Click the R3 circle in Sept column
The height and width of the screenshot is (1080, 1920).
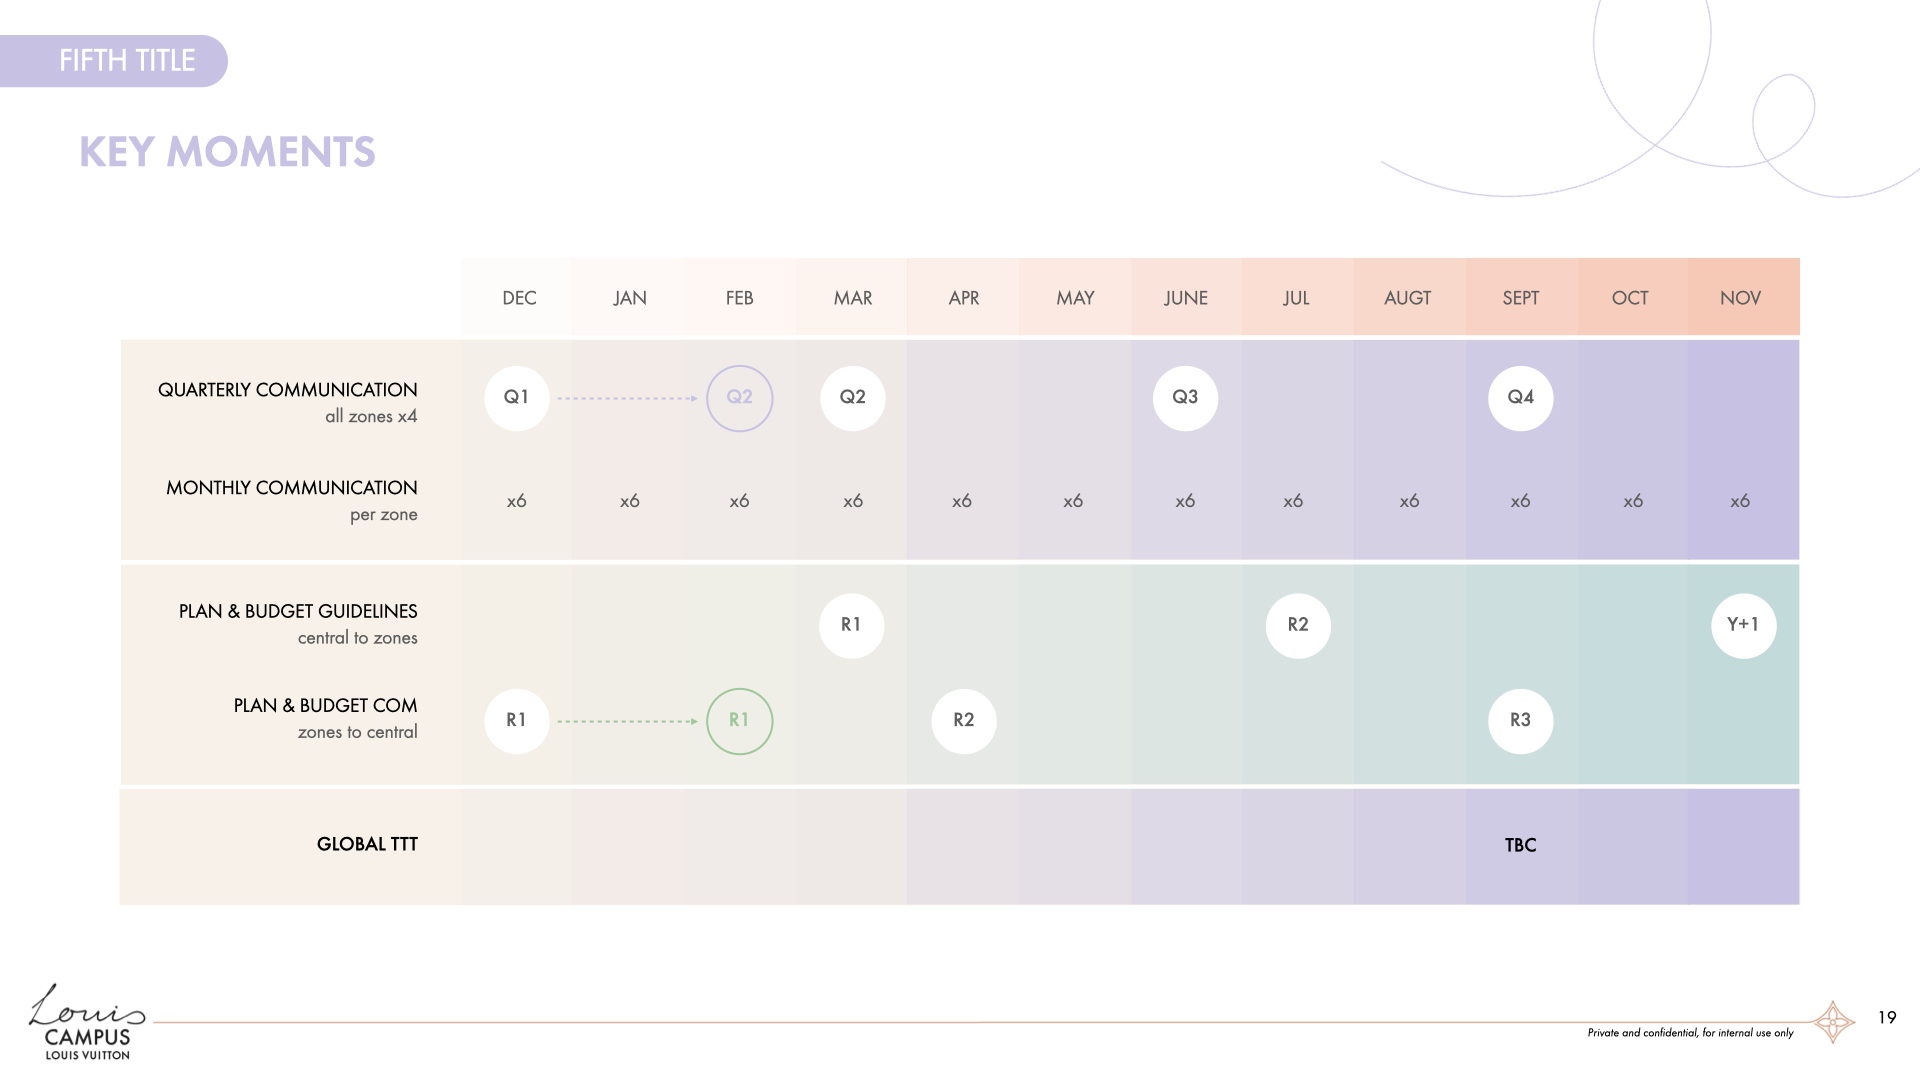(x=1520, y=721)
